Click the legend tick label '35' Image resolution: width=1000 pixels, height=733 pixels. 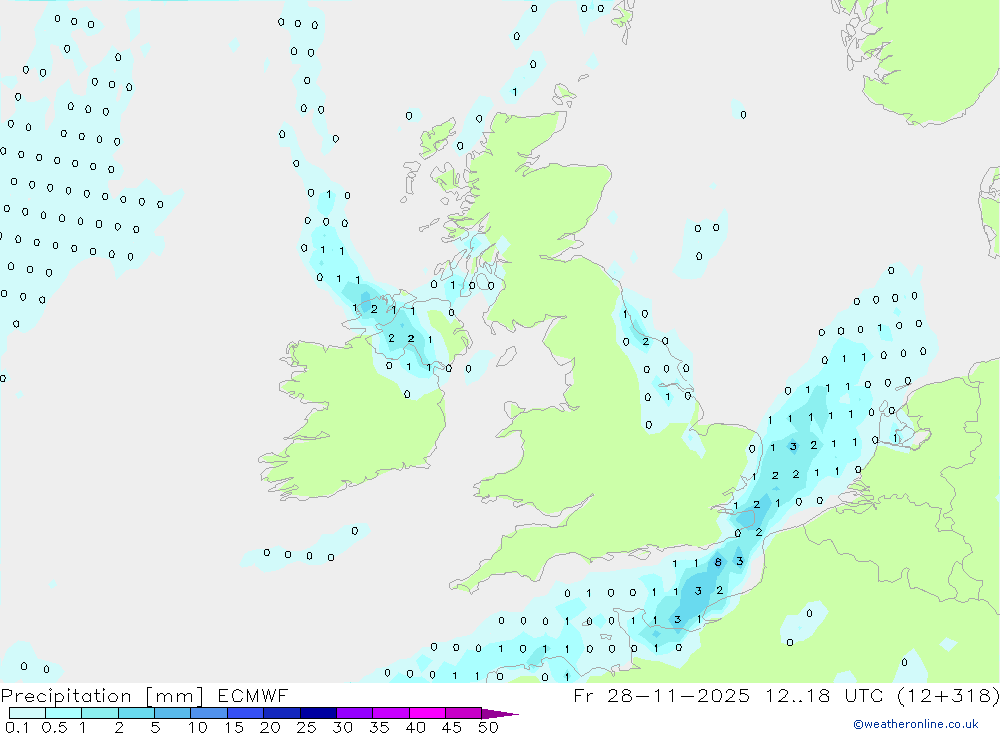[x=379, y=727]
